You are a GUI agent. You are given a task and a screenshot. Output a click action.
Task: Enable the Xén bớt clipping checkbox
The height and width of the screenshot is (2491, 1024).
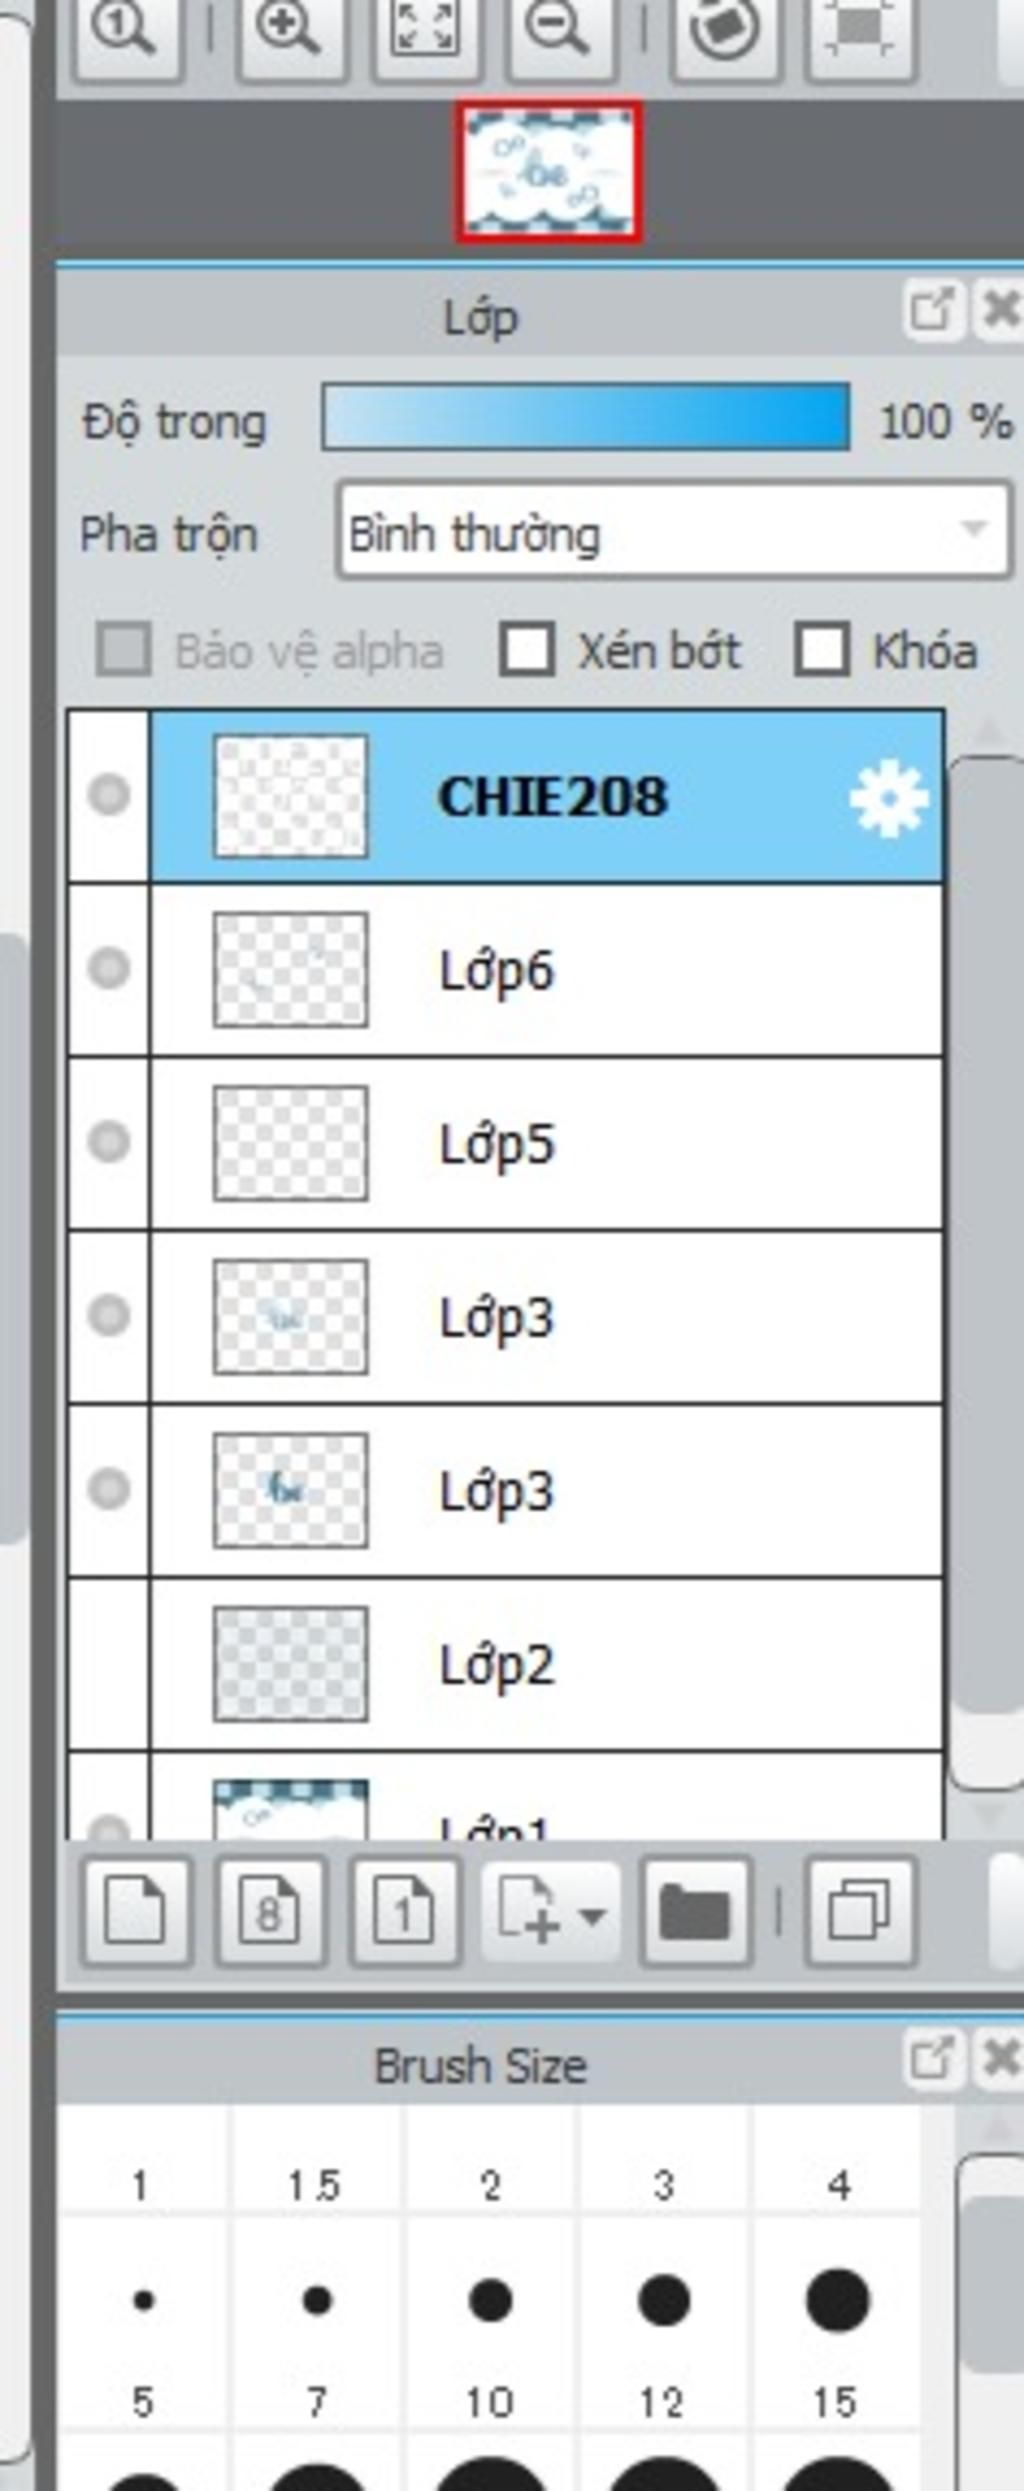(526, 650)
